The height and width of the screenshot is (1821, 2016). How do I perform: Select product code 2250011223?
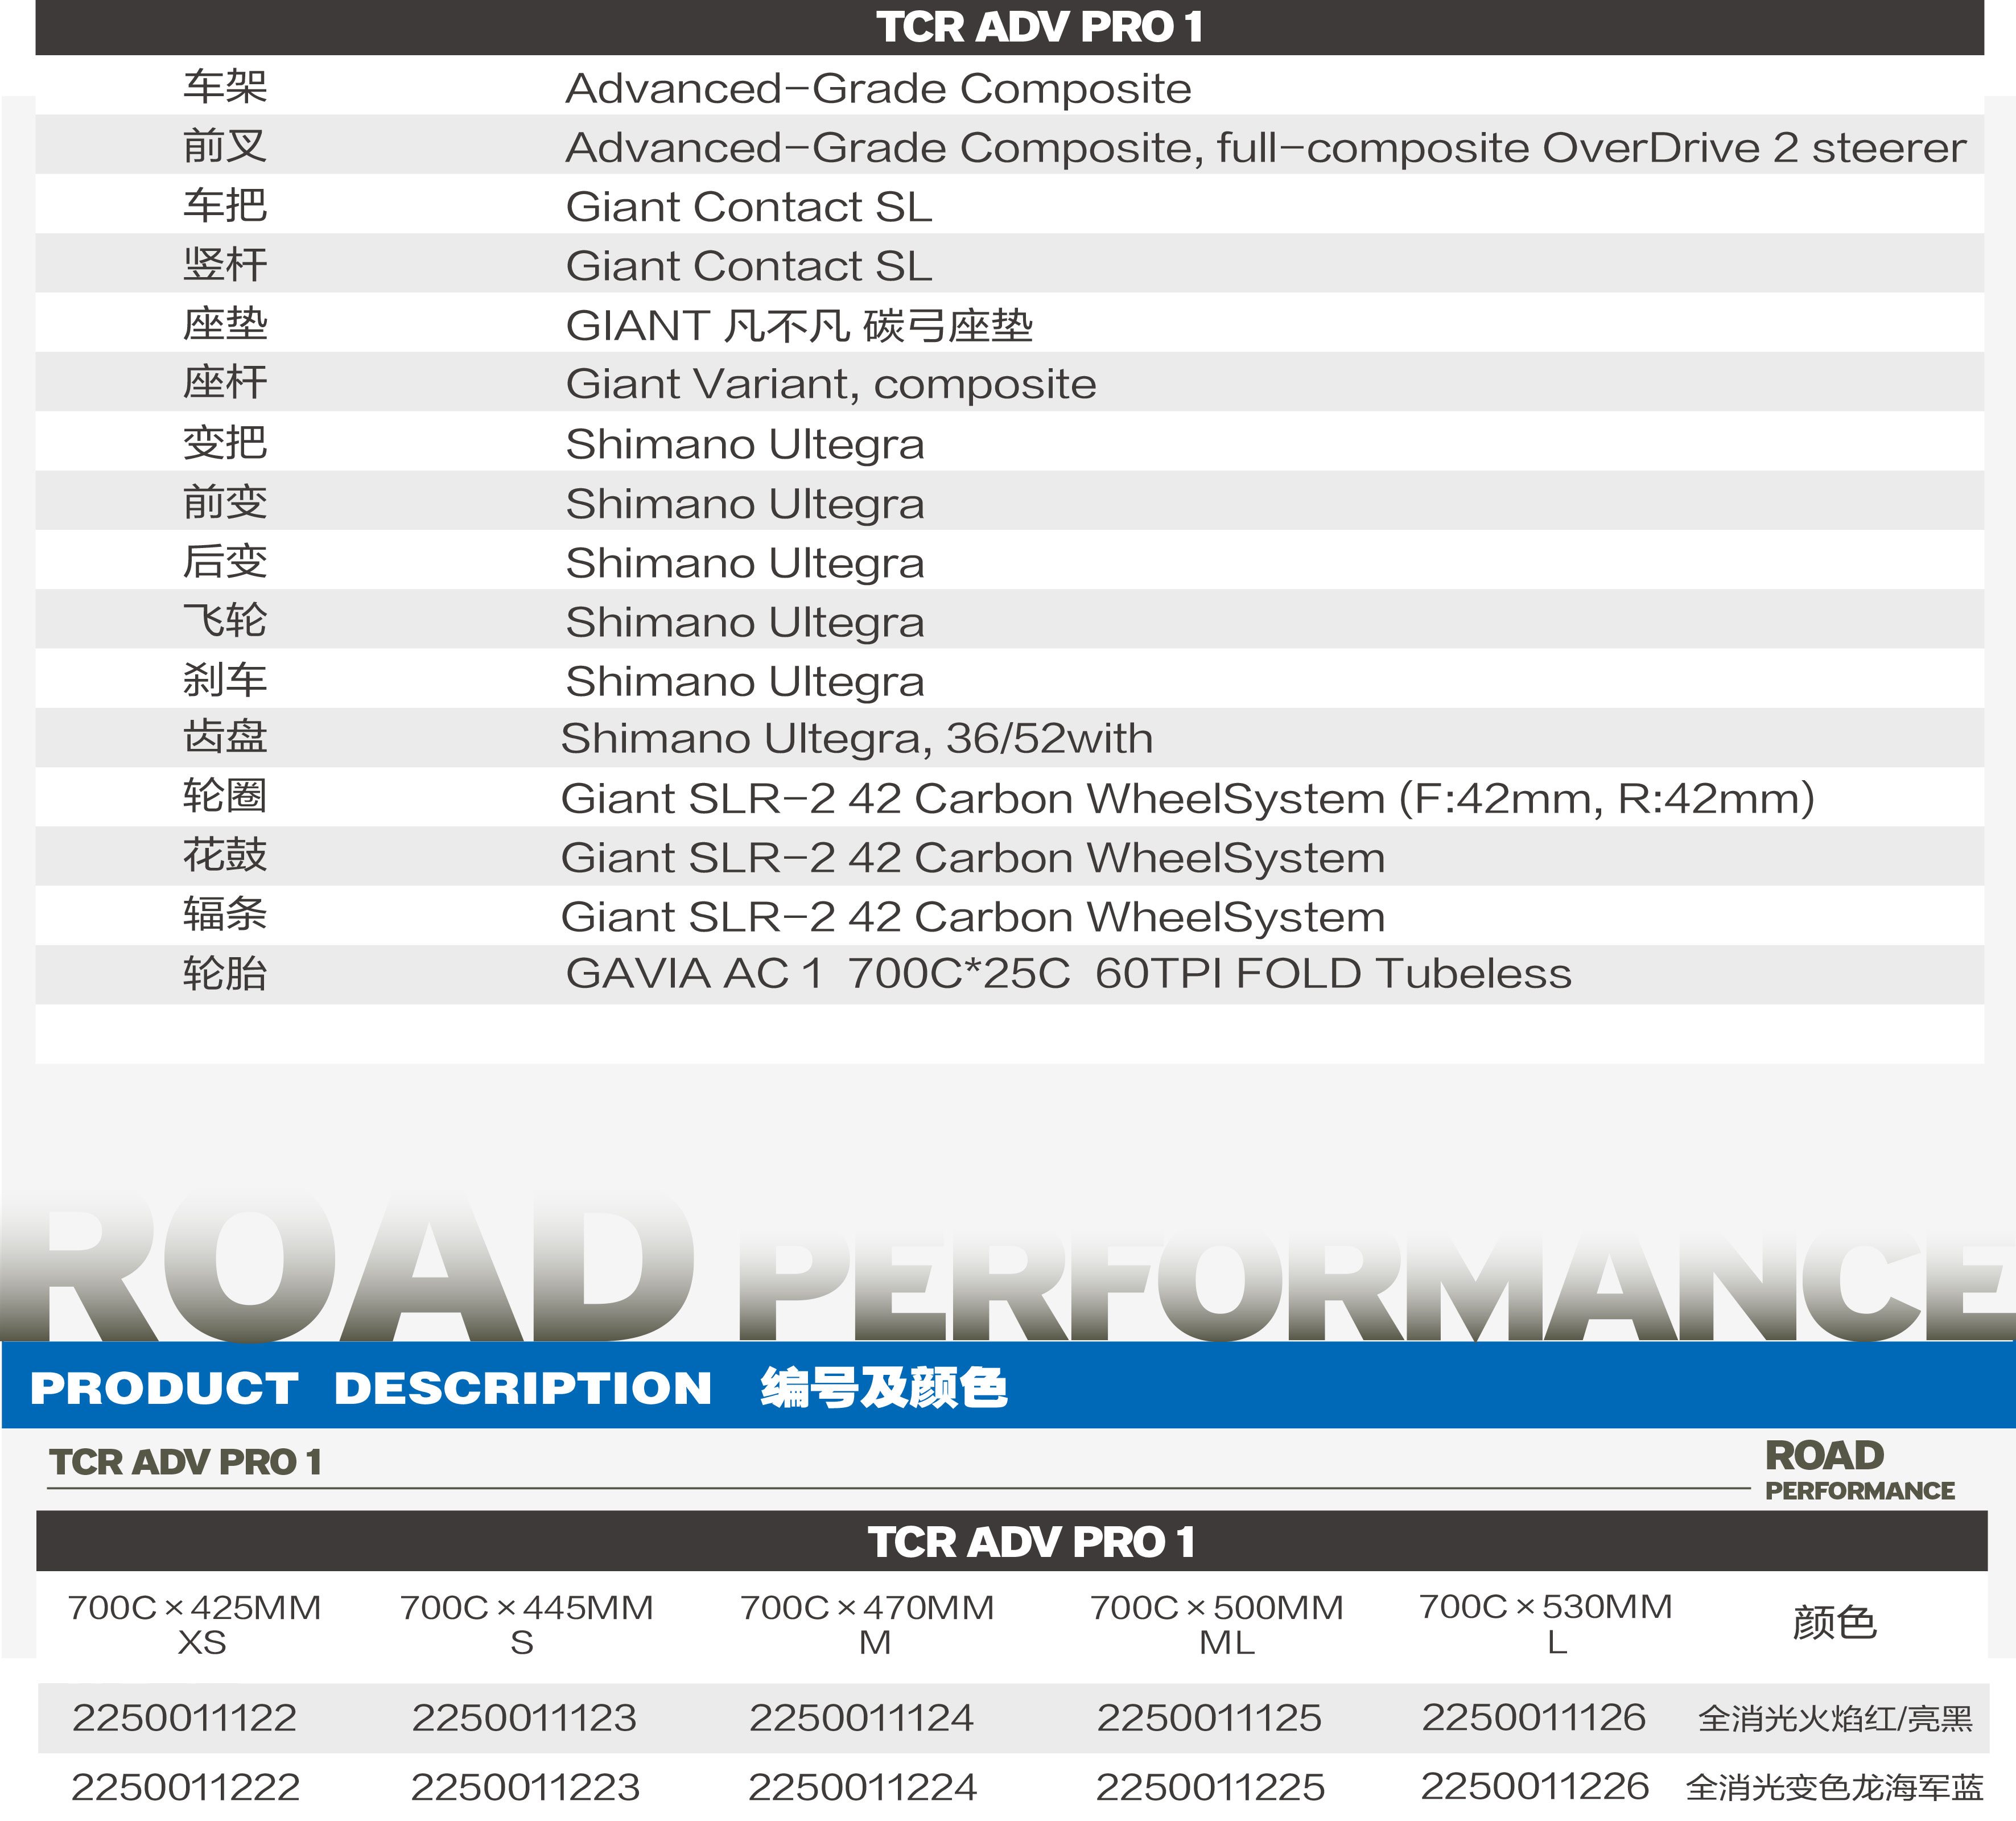tap(525, 1786)
